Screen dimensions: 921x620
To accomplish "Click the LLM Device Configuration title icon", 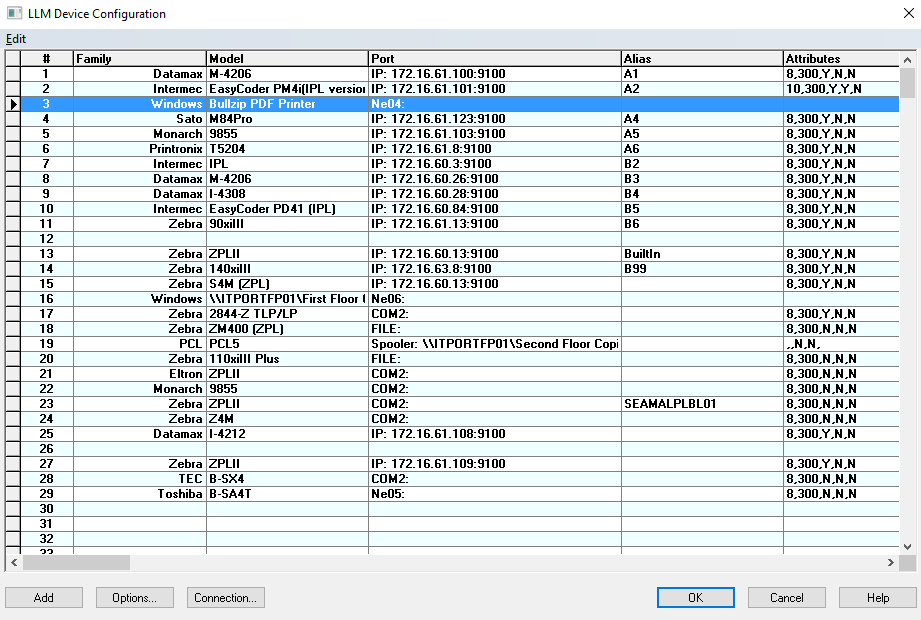I will pyautogui.click(x=14, y=13).
